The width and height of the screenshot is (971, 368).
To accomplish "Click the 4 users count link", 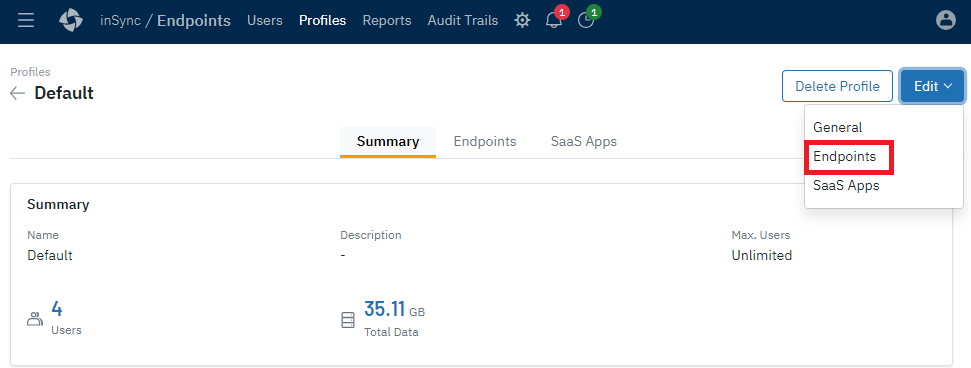I will coord(57,309).
